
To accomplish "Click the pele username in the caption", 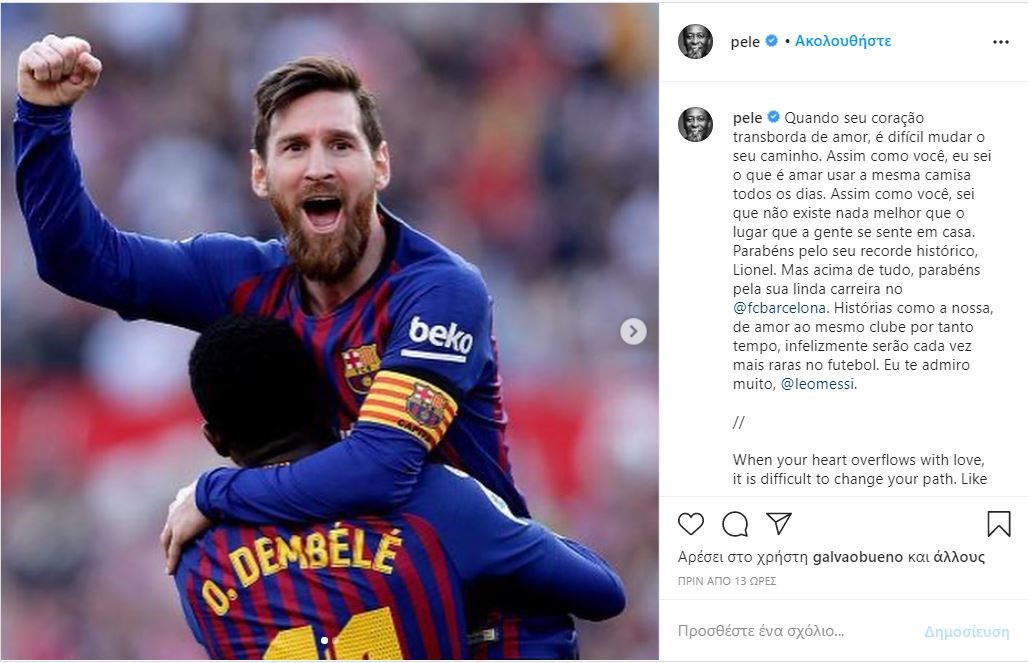I will 748,118.
